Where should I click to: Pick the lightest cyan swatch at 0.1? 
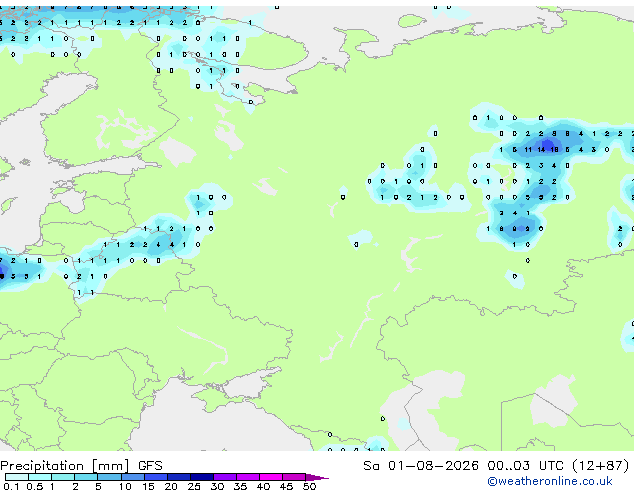tap(17, 477)
